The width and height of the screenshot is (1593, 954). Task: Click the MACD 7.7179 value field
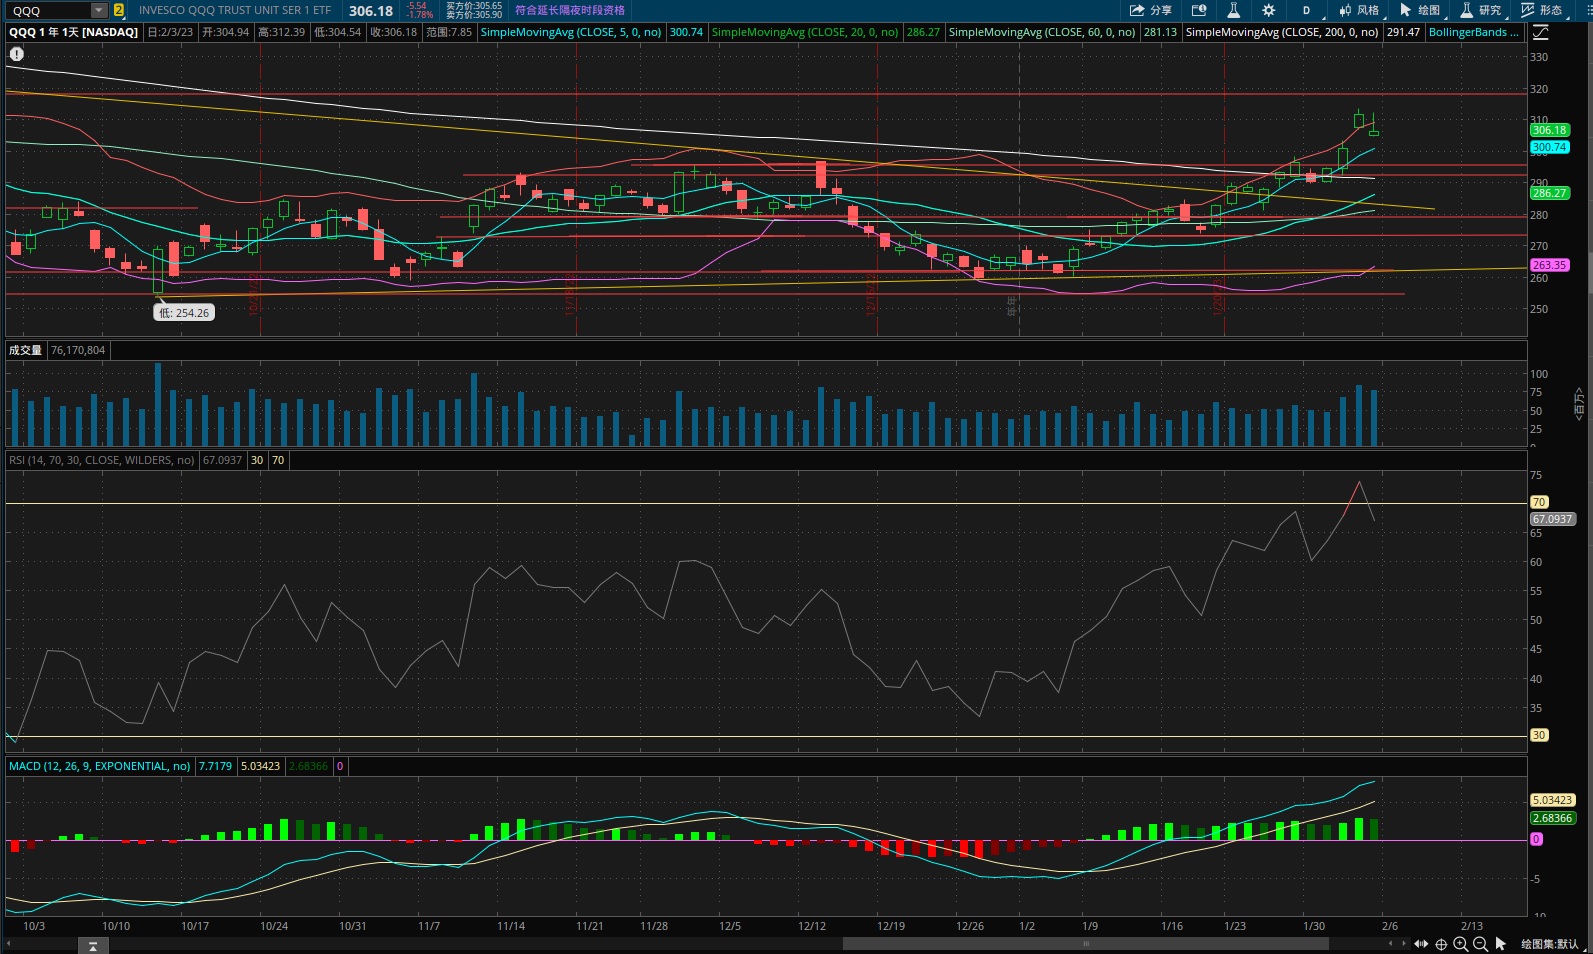[x=215, y=766]
